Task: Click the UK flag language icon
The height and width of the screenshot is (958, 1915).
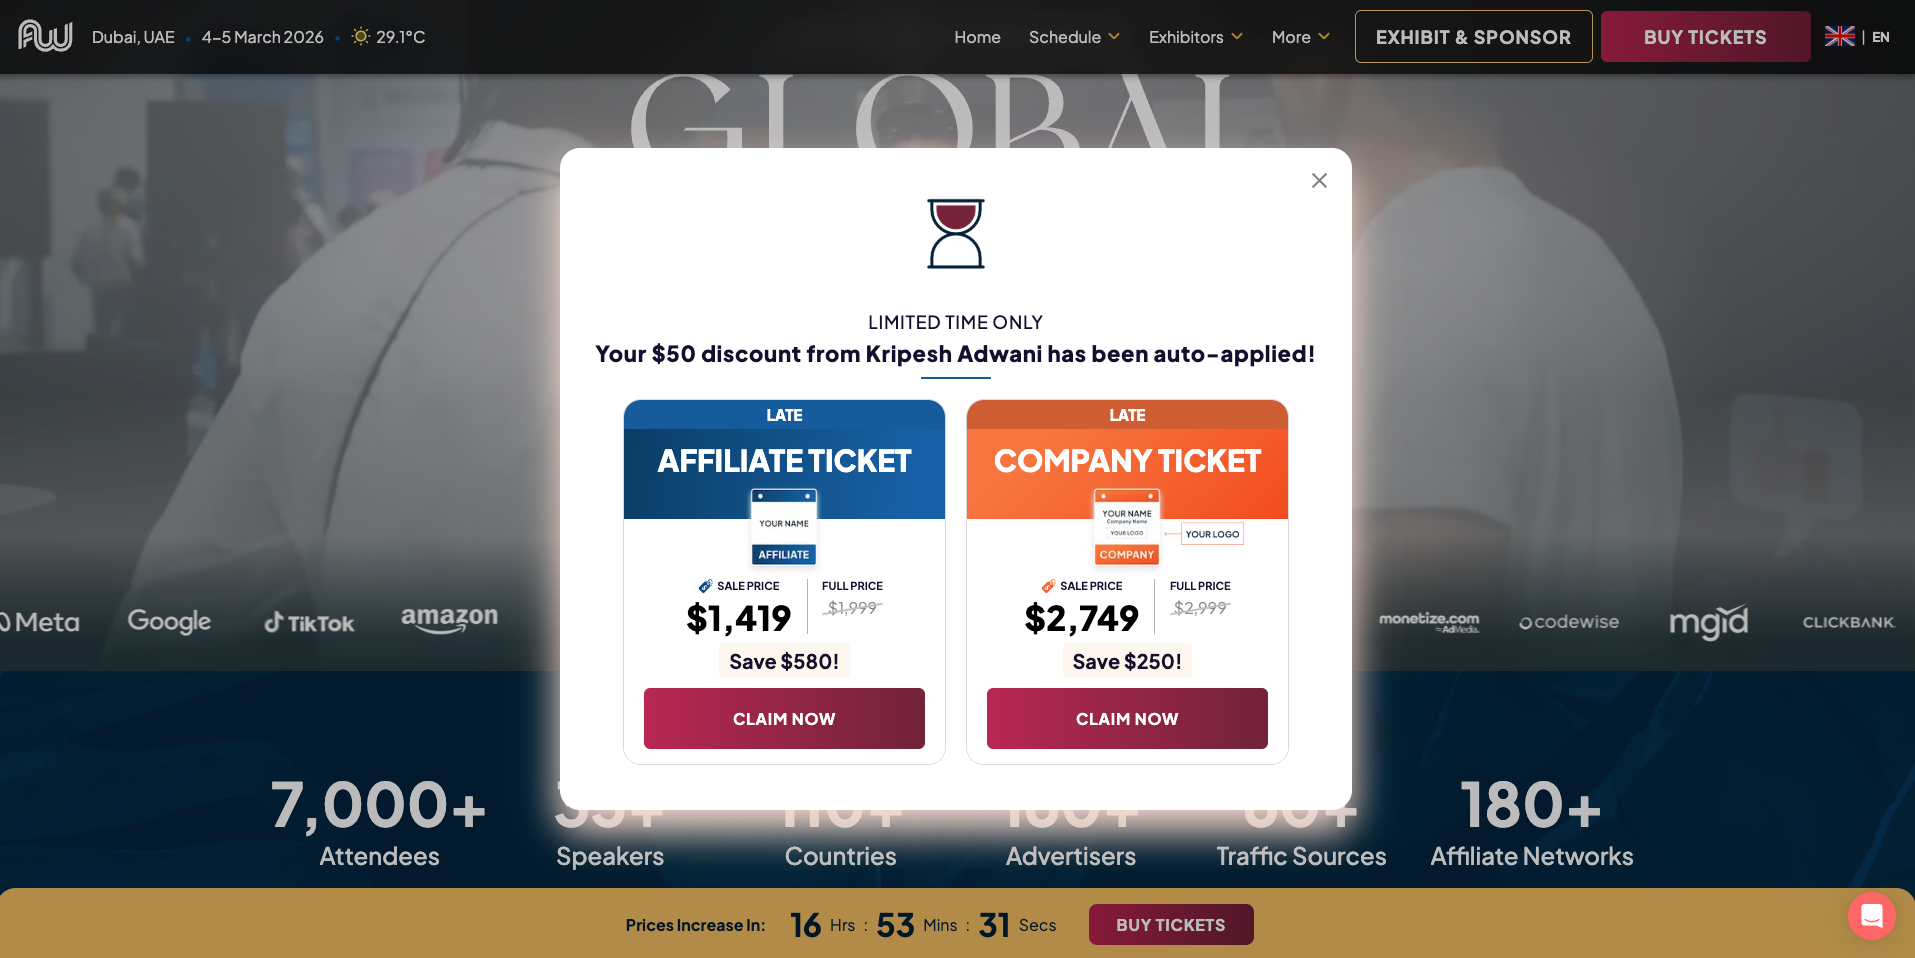Action: pos(1839,37)
